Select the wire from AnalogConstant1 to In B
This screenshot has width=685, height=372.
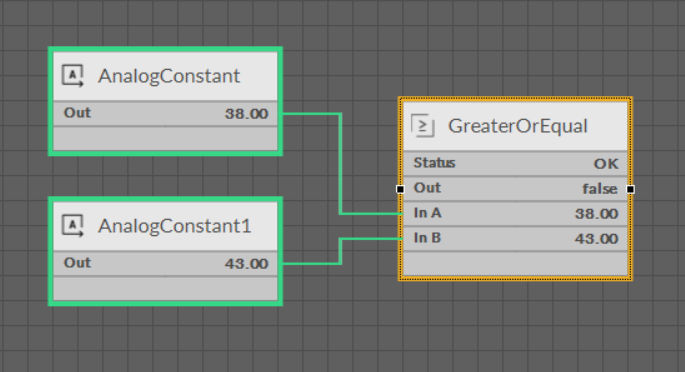click(x=340, y=251)
